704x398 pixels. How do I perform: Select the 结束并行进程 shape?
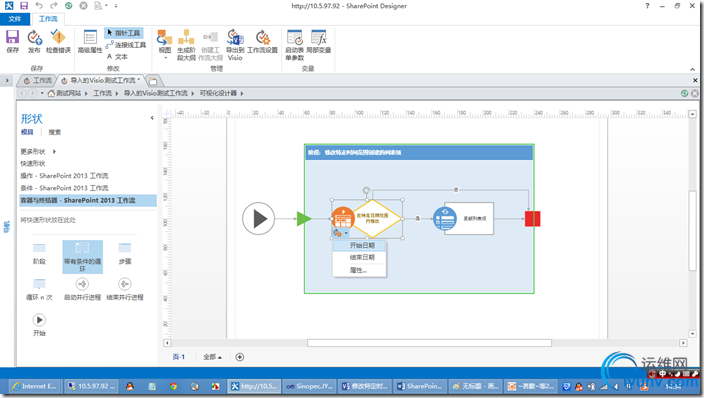pyautogui.click(x=125, y=289)
